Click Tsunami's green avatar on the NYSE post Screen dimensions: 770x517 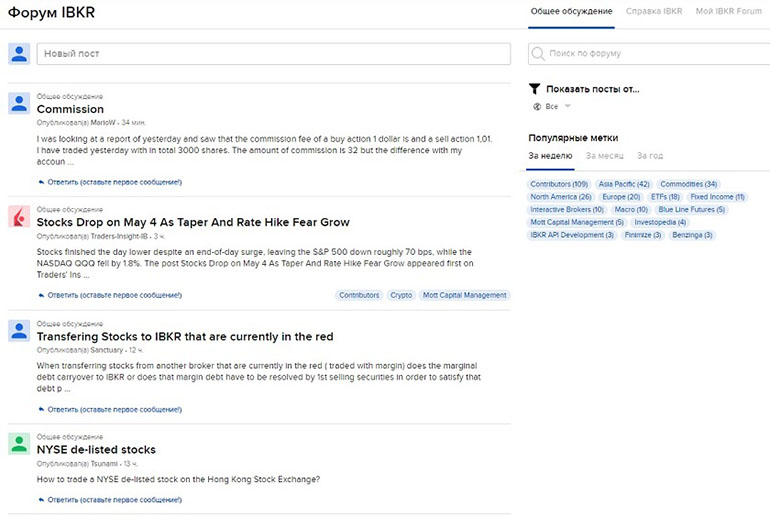tap(19, 444)
